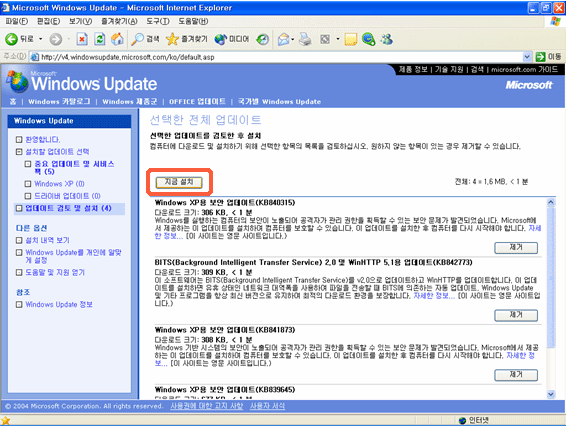Click 기술 지원 in the top black bar
Screen dimensions: 566x427
point(449,69)
